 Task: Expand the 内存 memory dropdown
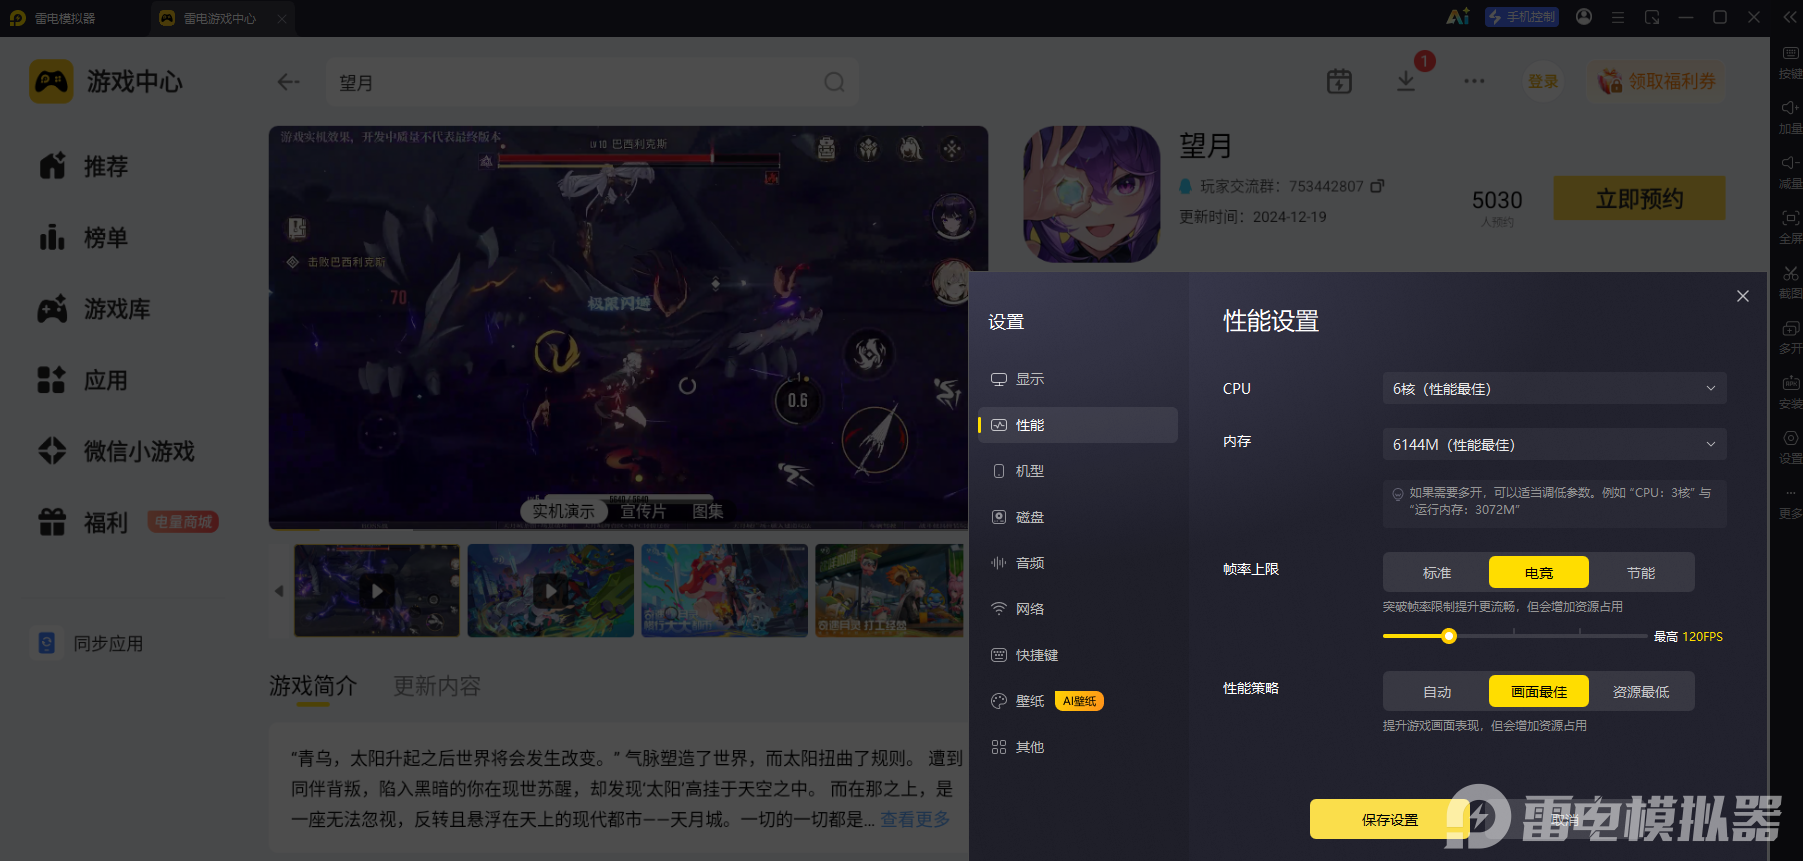pos(1554,444)
